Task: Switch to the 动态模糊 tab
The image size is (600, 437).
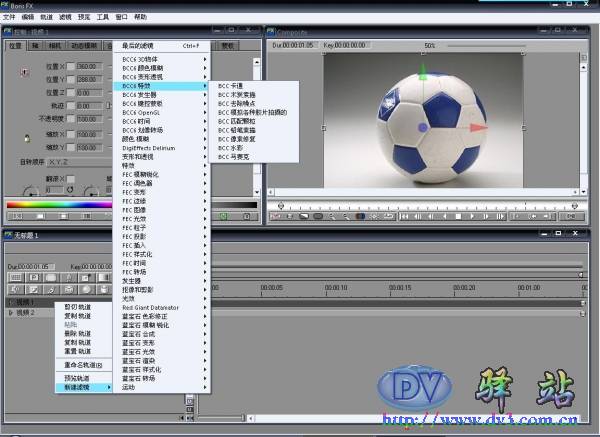Action: 84,46
